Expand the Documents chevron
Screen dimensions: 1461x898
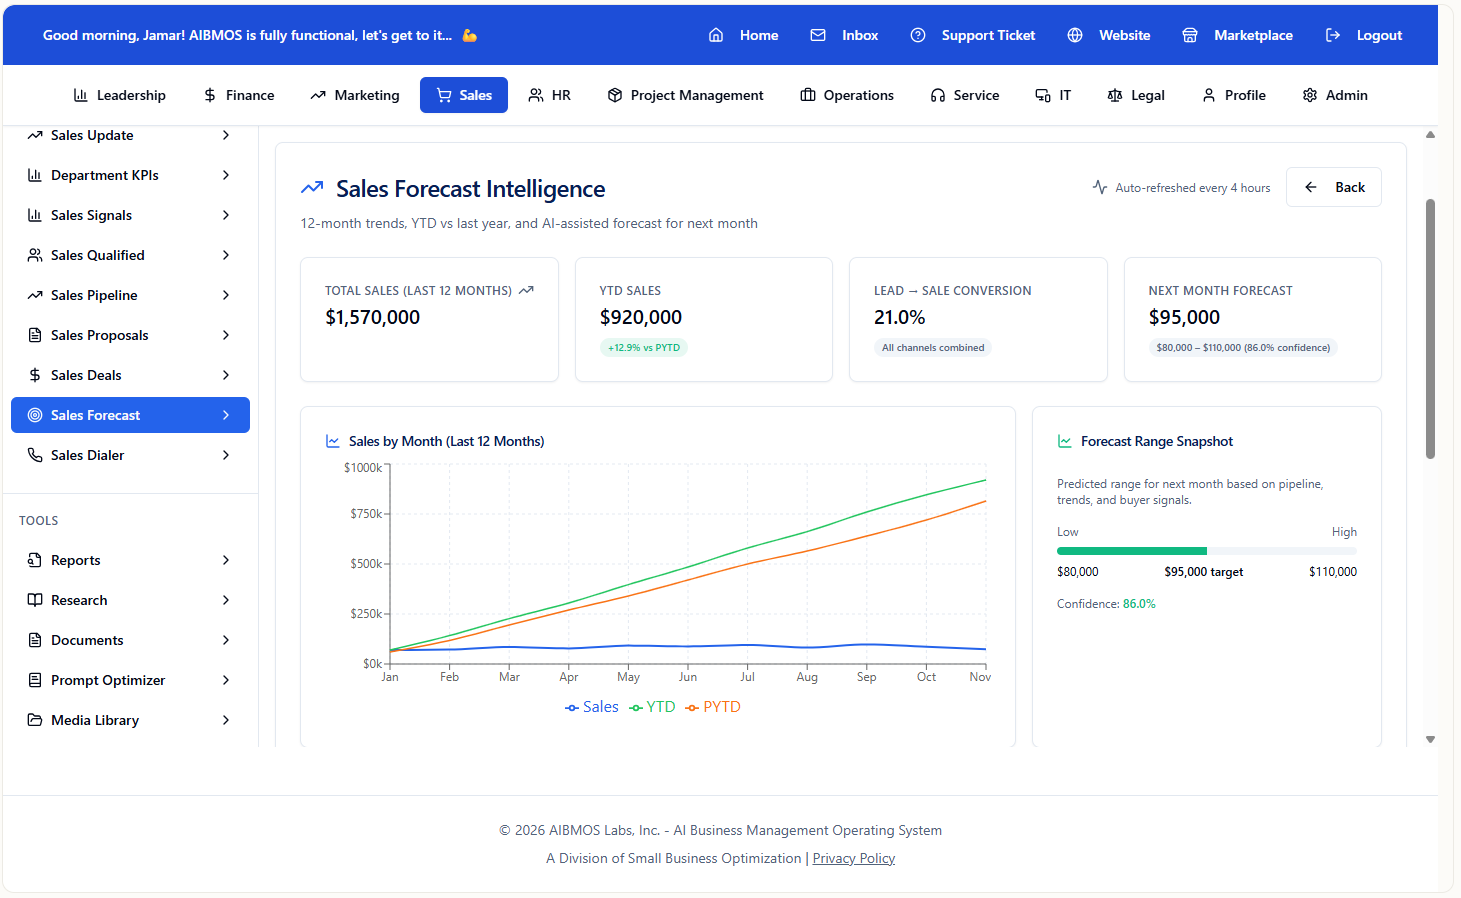pos(226,640)
